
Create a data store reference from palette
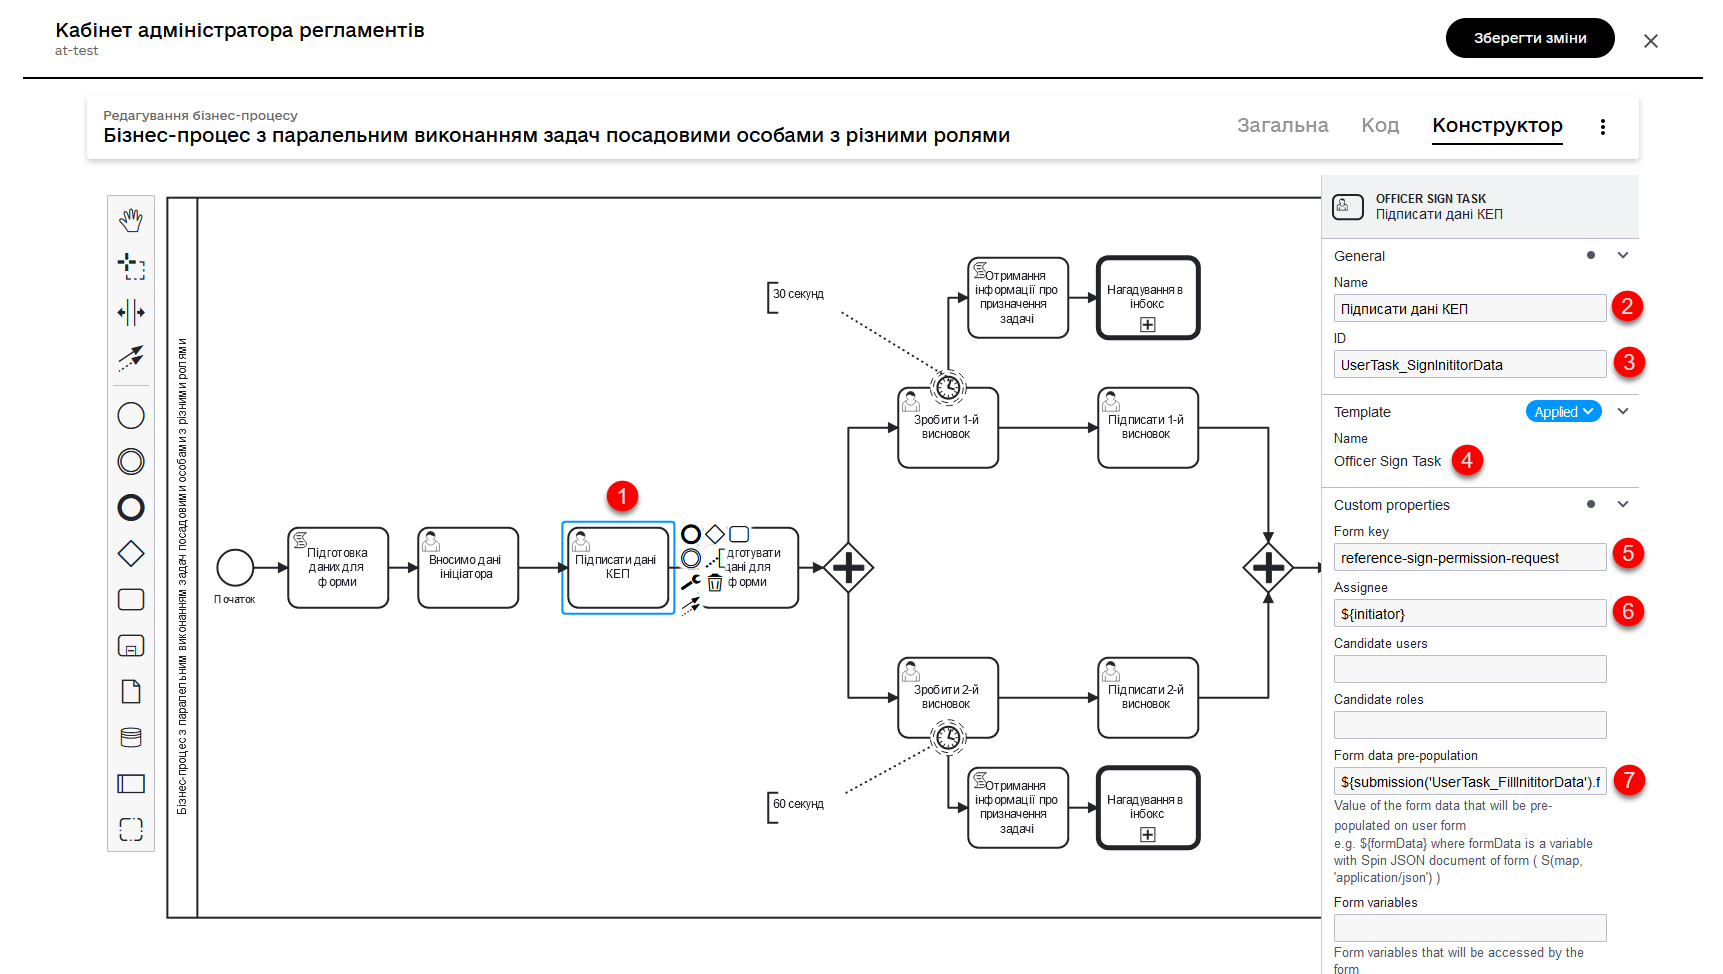click(x=131, y=737)
